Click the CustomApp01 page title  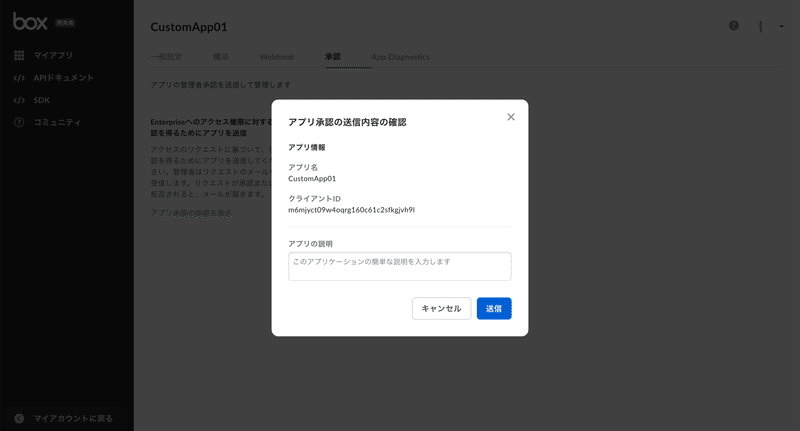pyautogui.click(x=189, y=27)
